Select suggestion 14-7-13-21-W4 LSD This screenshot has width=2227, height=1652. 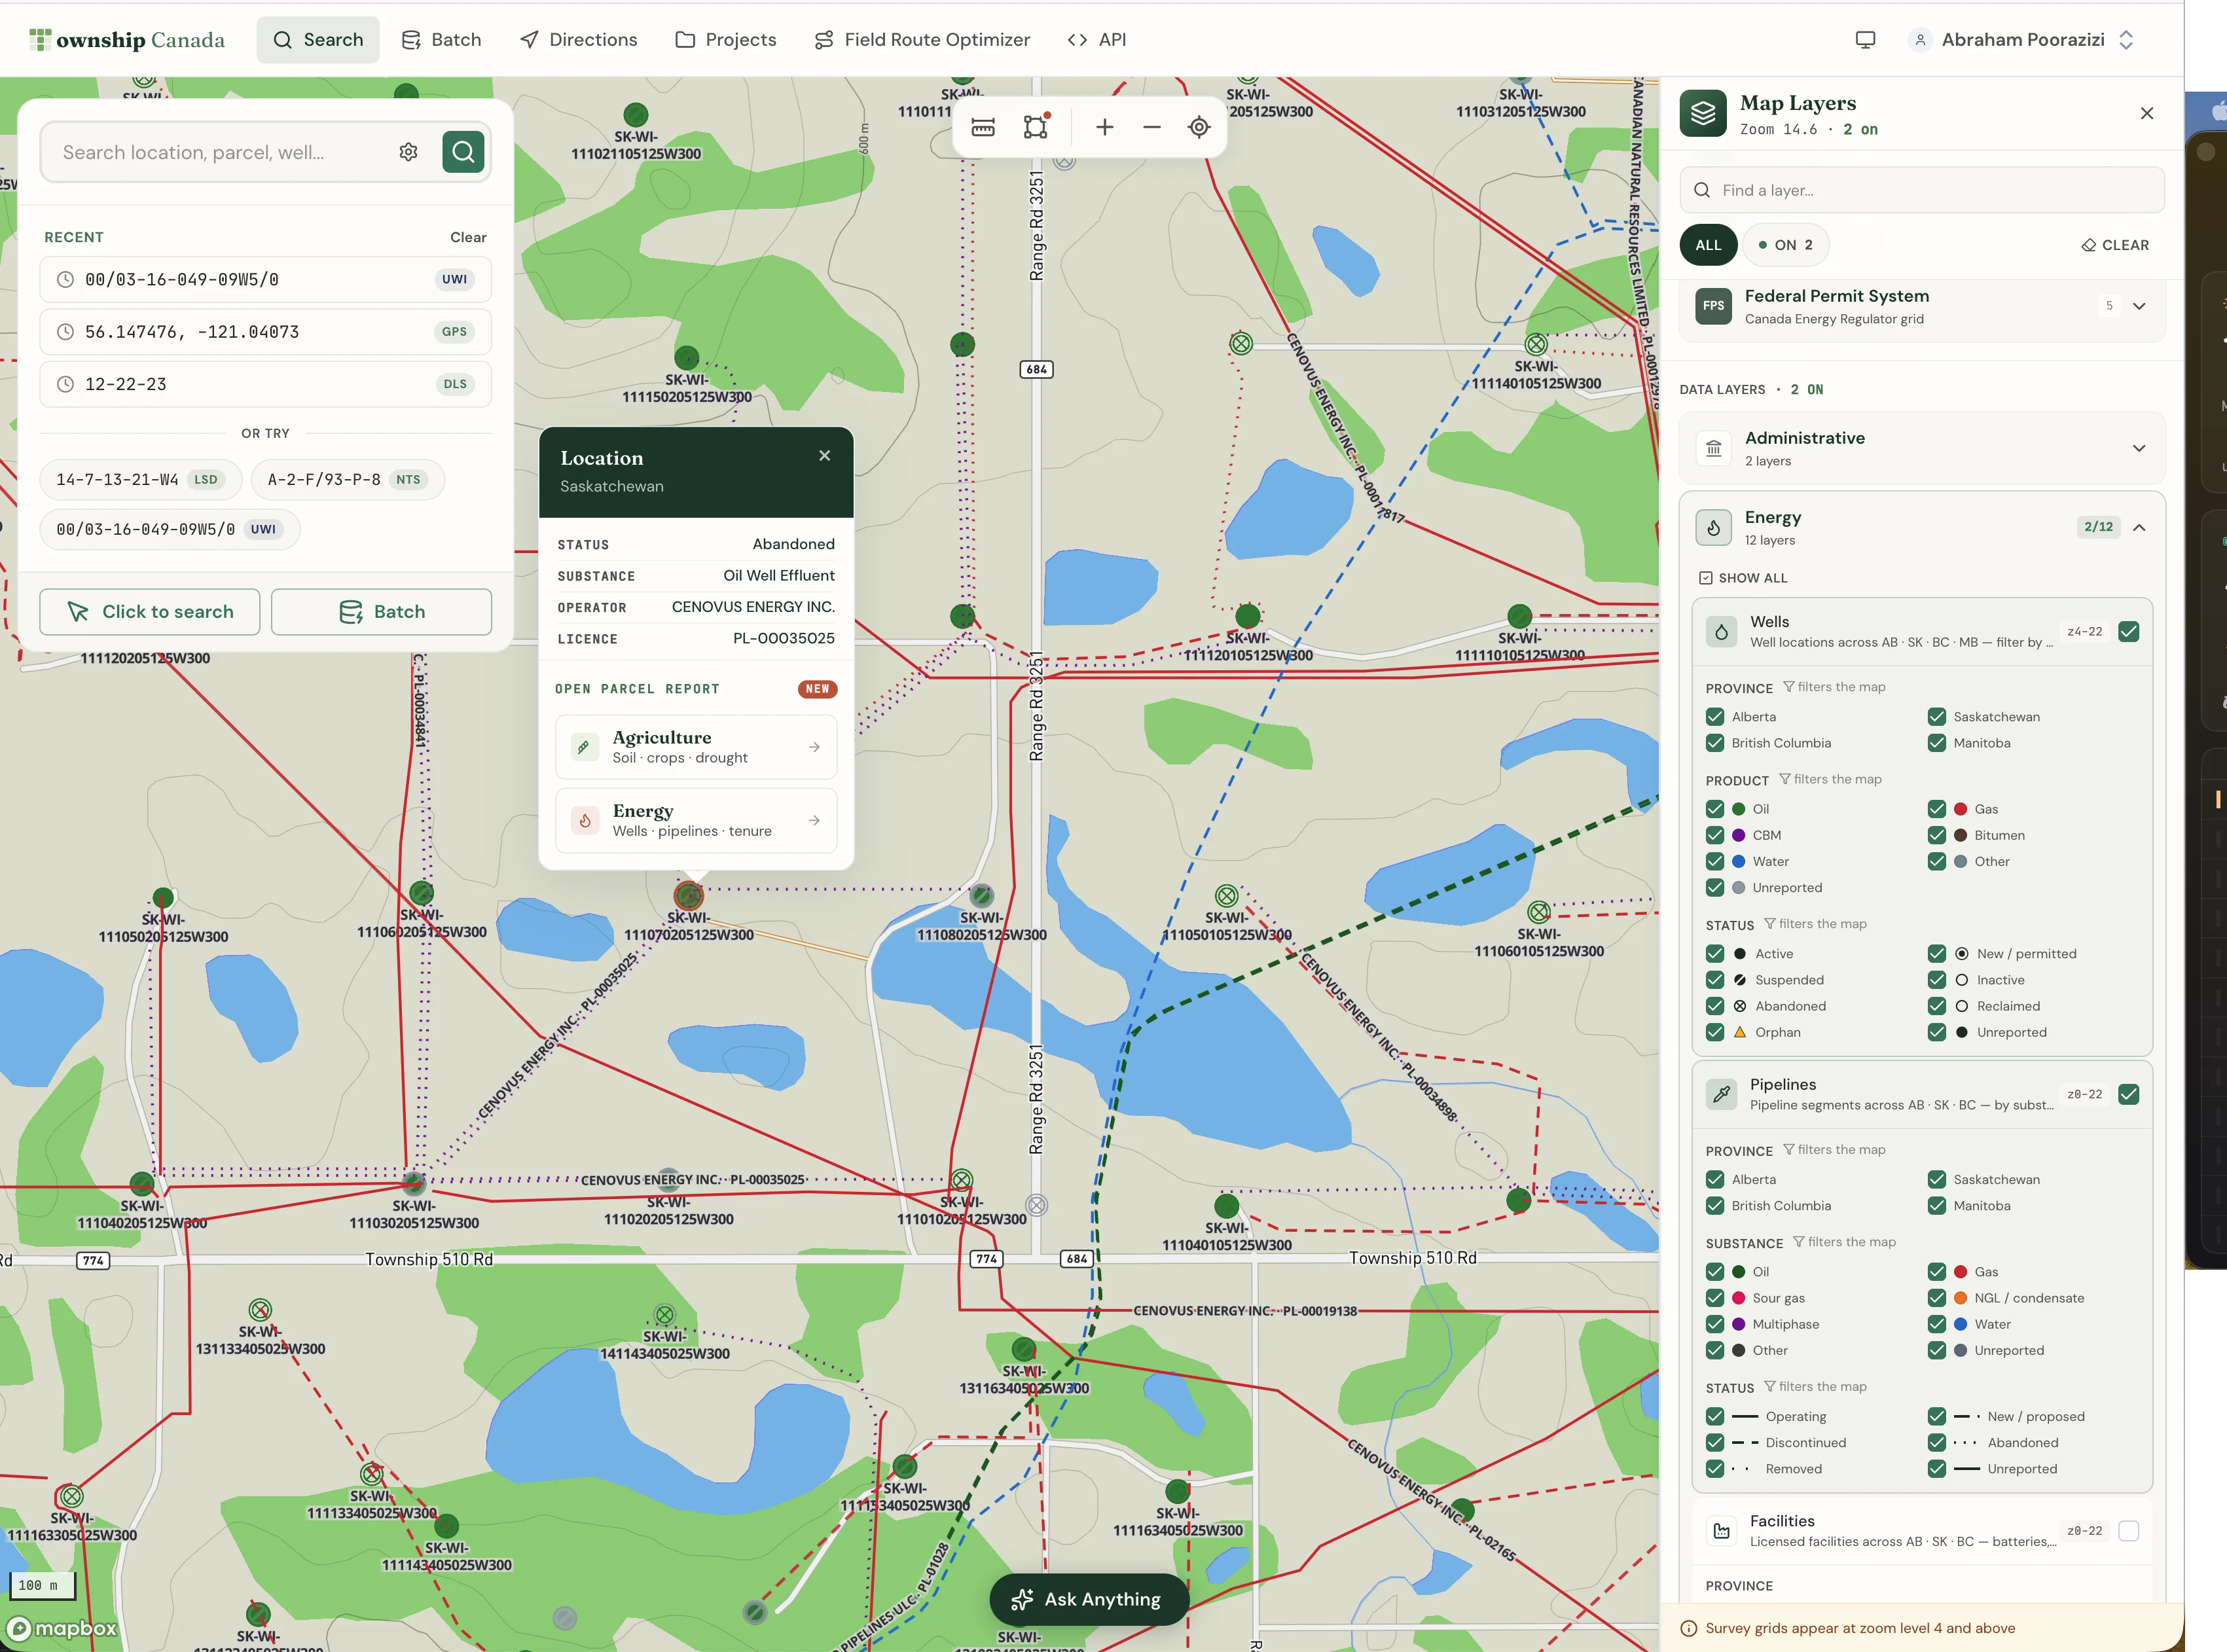coord(140,479)
